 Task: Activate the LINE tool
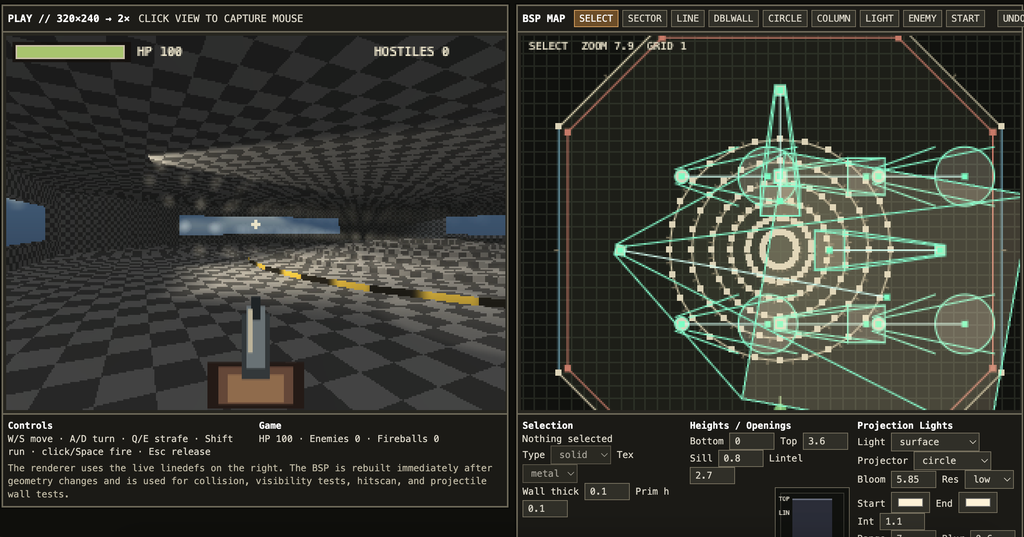(687, 18)
